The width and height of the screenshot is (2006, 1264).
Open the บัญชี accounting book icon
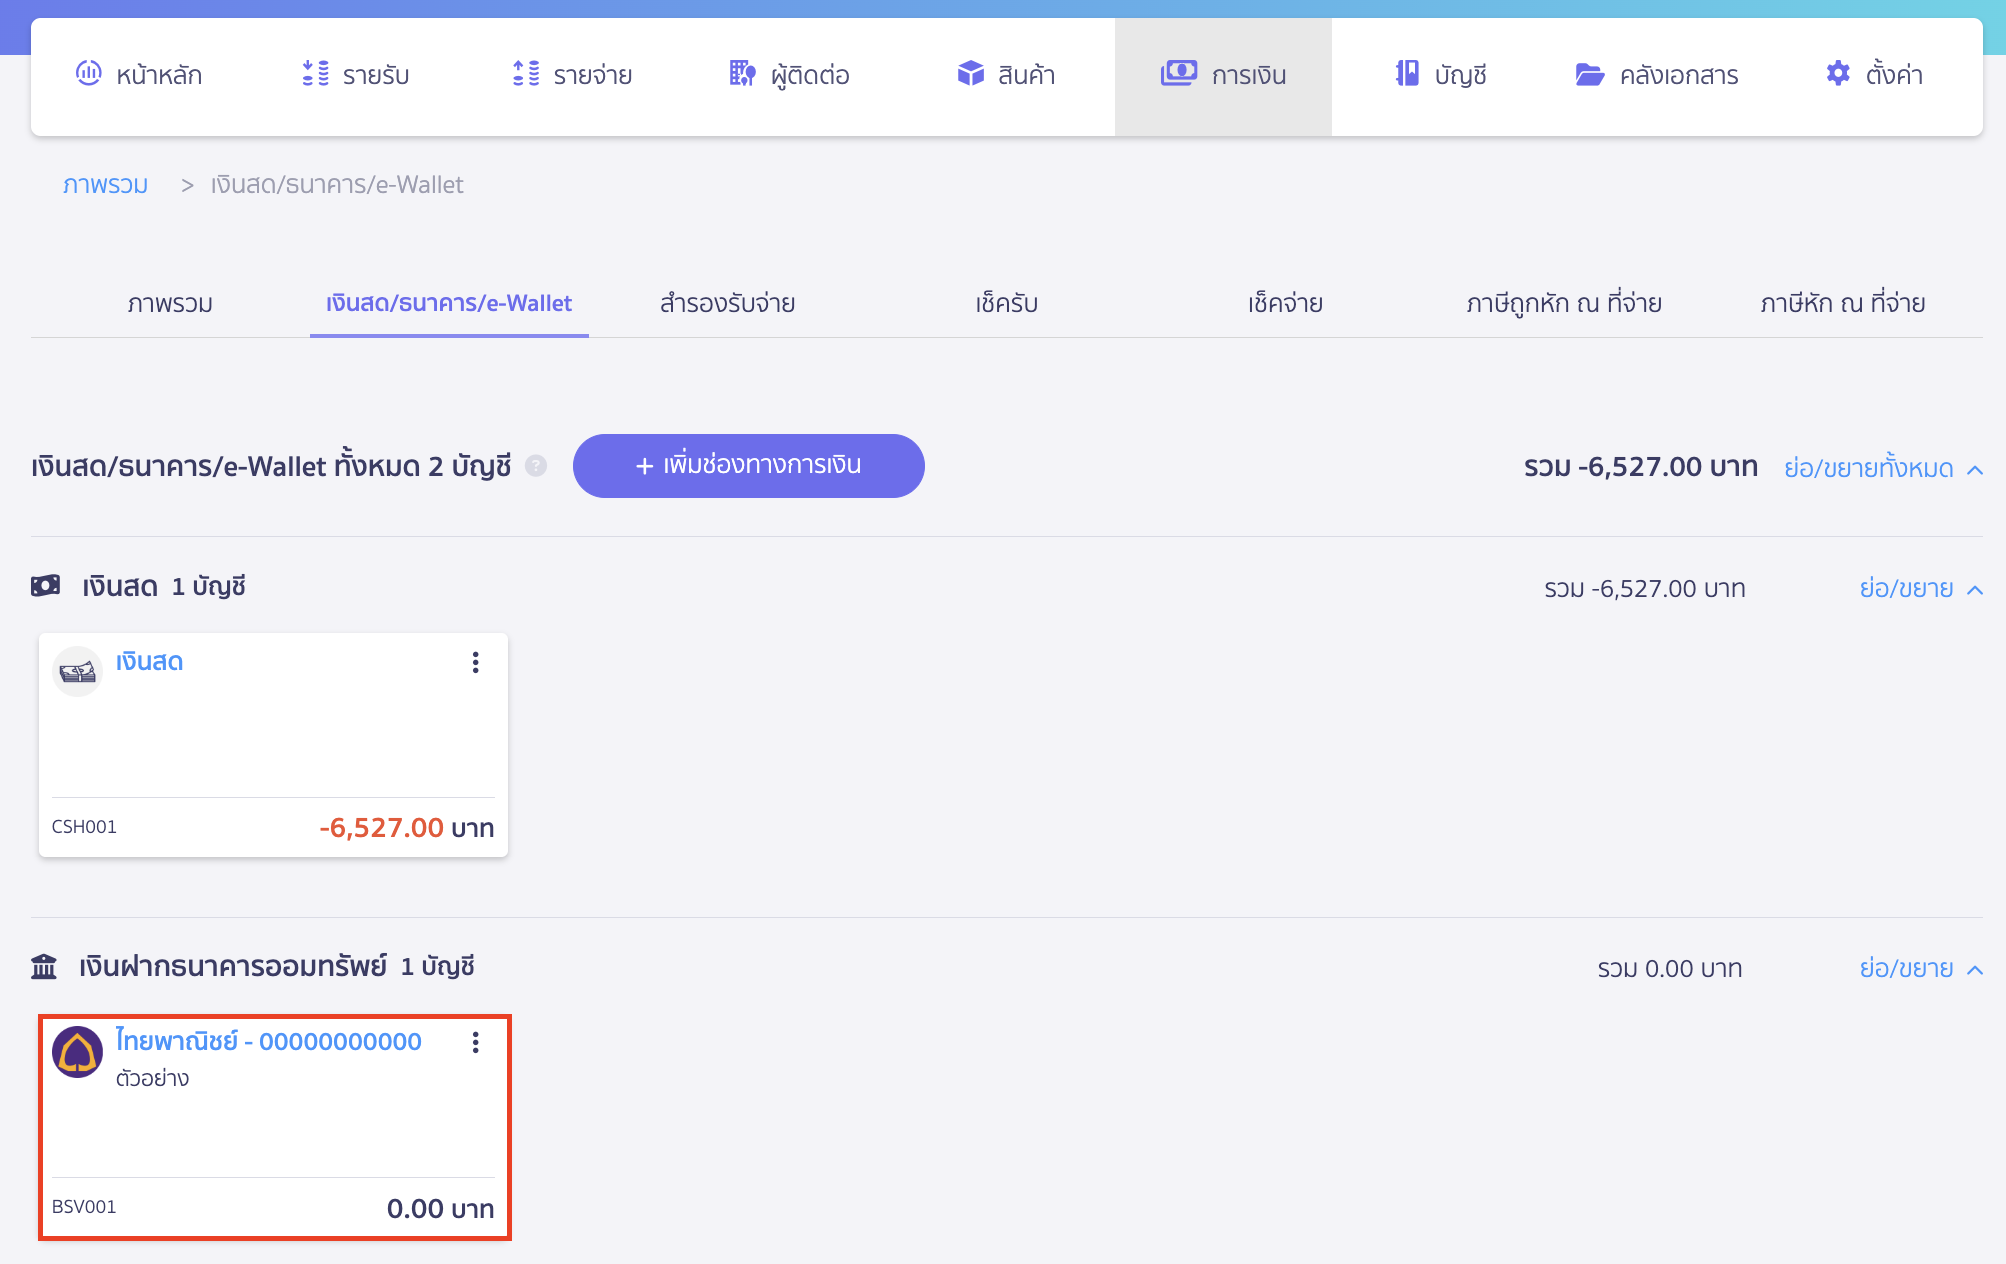(x=1408, y=74)
